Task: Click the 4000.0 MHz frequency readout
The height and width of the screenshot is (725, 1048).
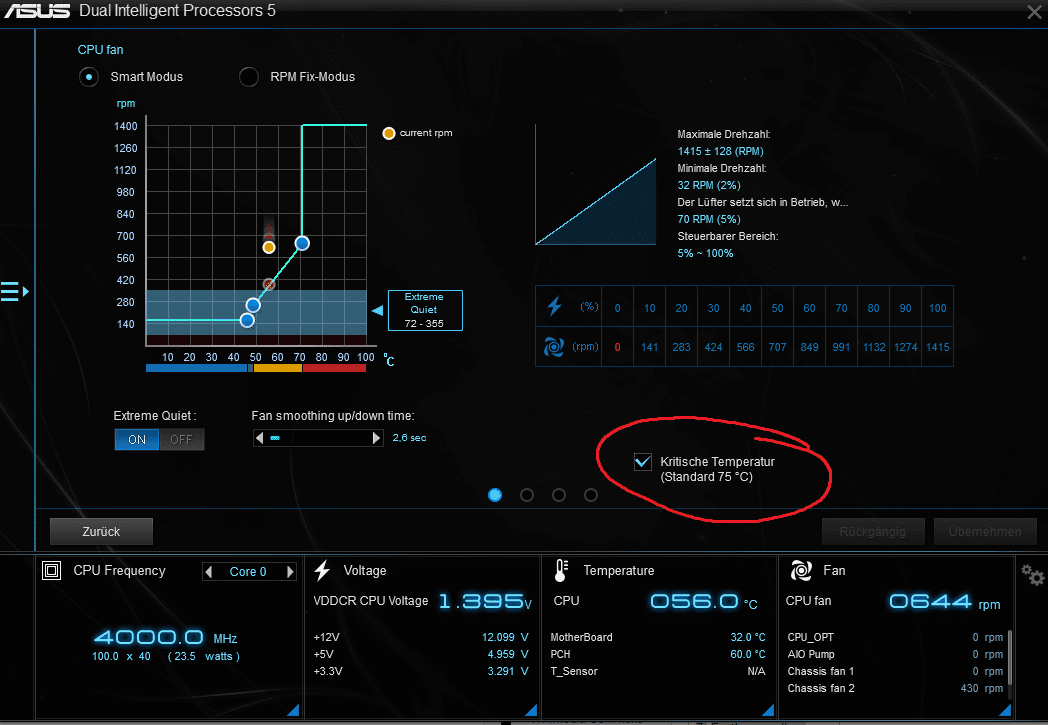Action: pos(166,637)
